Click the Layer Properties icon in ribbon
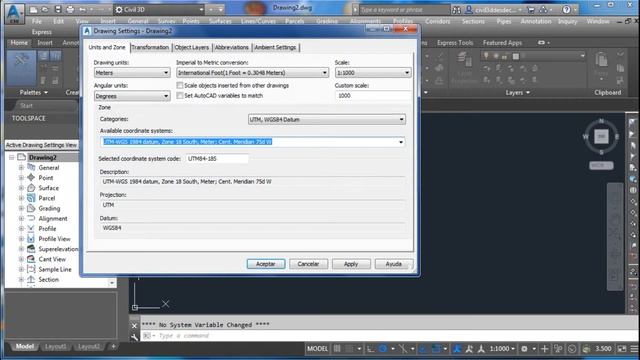 point(464,61)
